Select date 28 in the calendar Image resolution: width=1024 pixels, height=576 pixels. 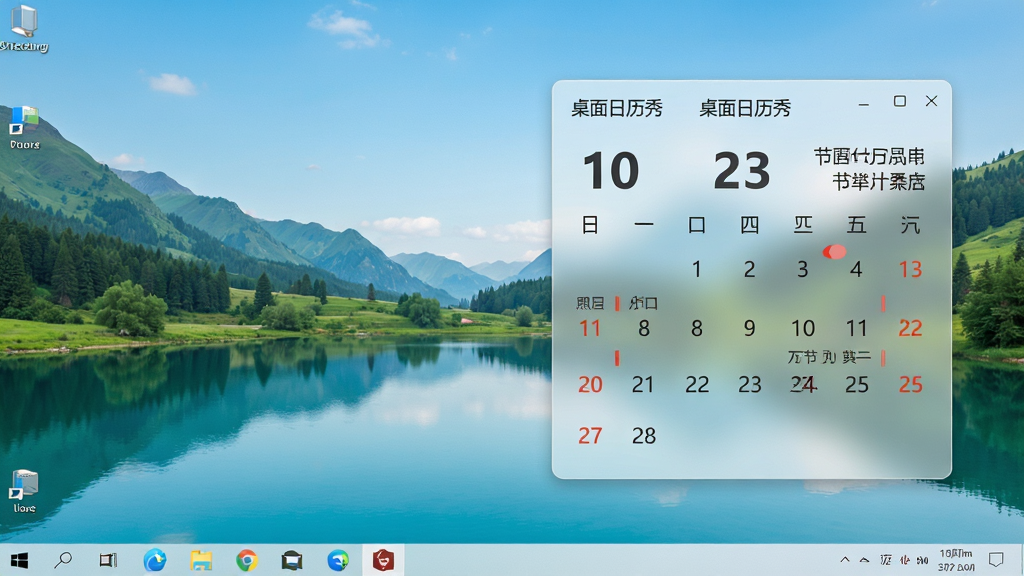[x=644, y=436]
